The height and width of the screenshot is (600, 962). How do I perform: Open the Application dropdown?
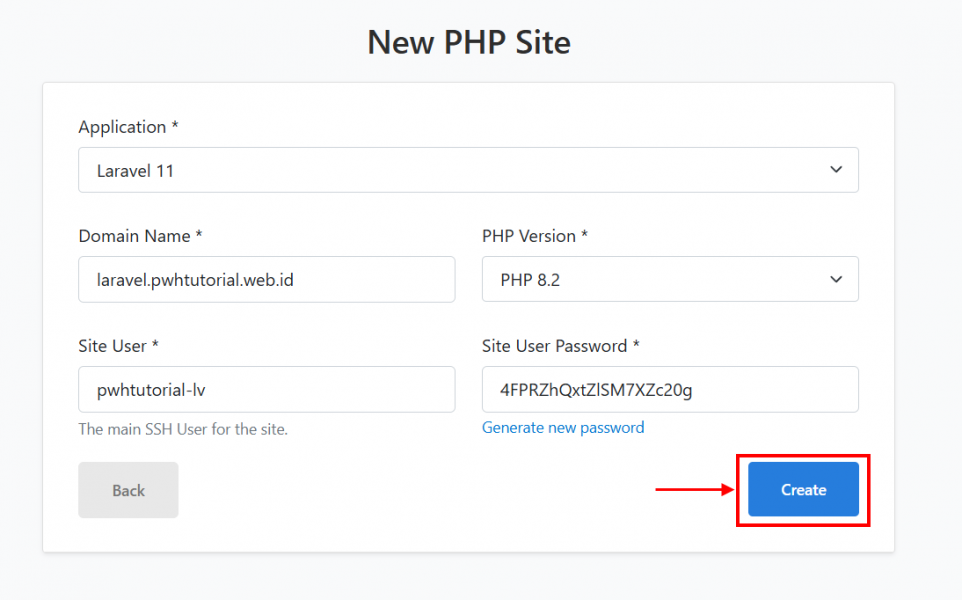coord(468,170)
